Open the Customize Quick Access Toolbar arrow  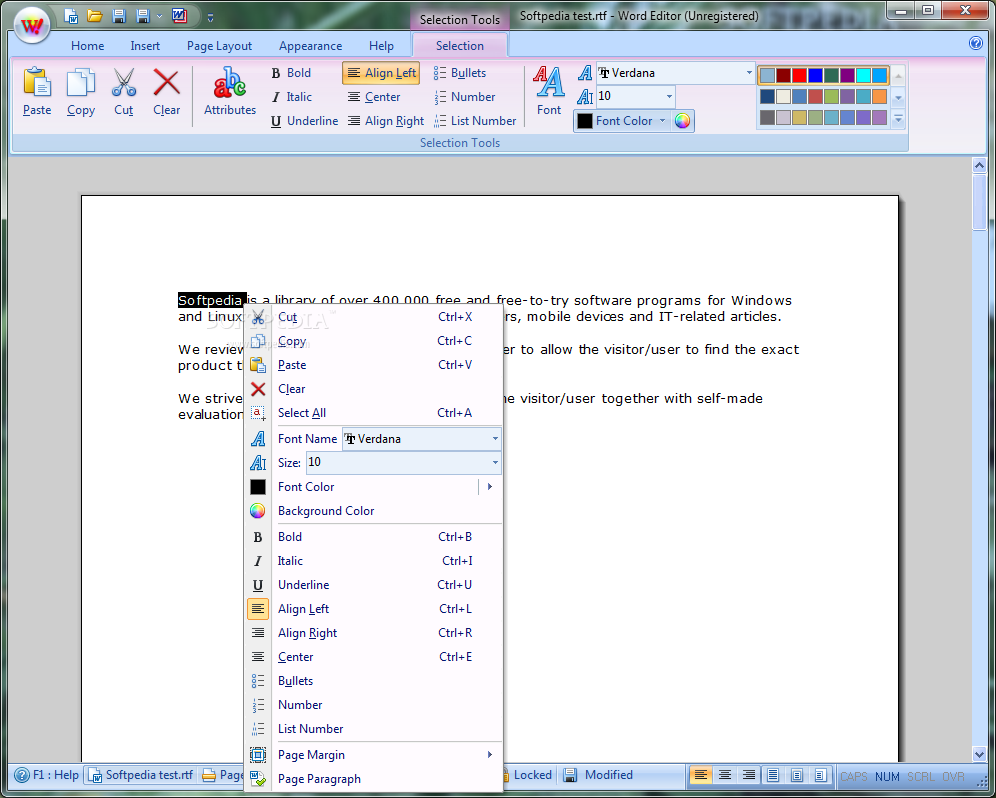tap(210, 18)
